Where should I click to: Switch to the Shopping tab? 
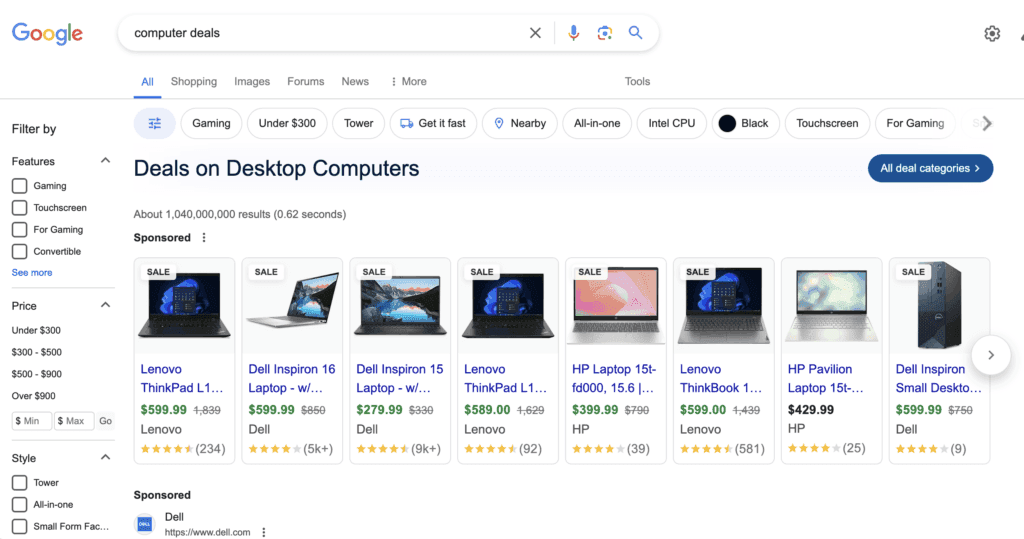194,82
